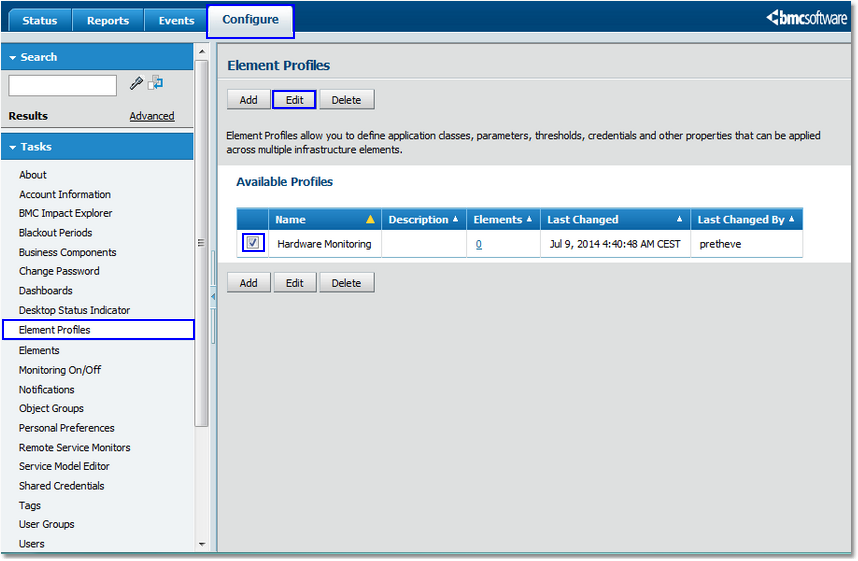This screenshot has height=561, width=858.
Task: Open Tags task
Action: pos(30,506)
